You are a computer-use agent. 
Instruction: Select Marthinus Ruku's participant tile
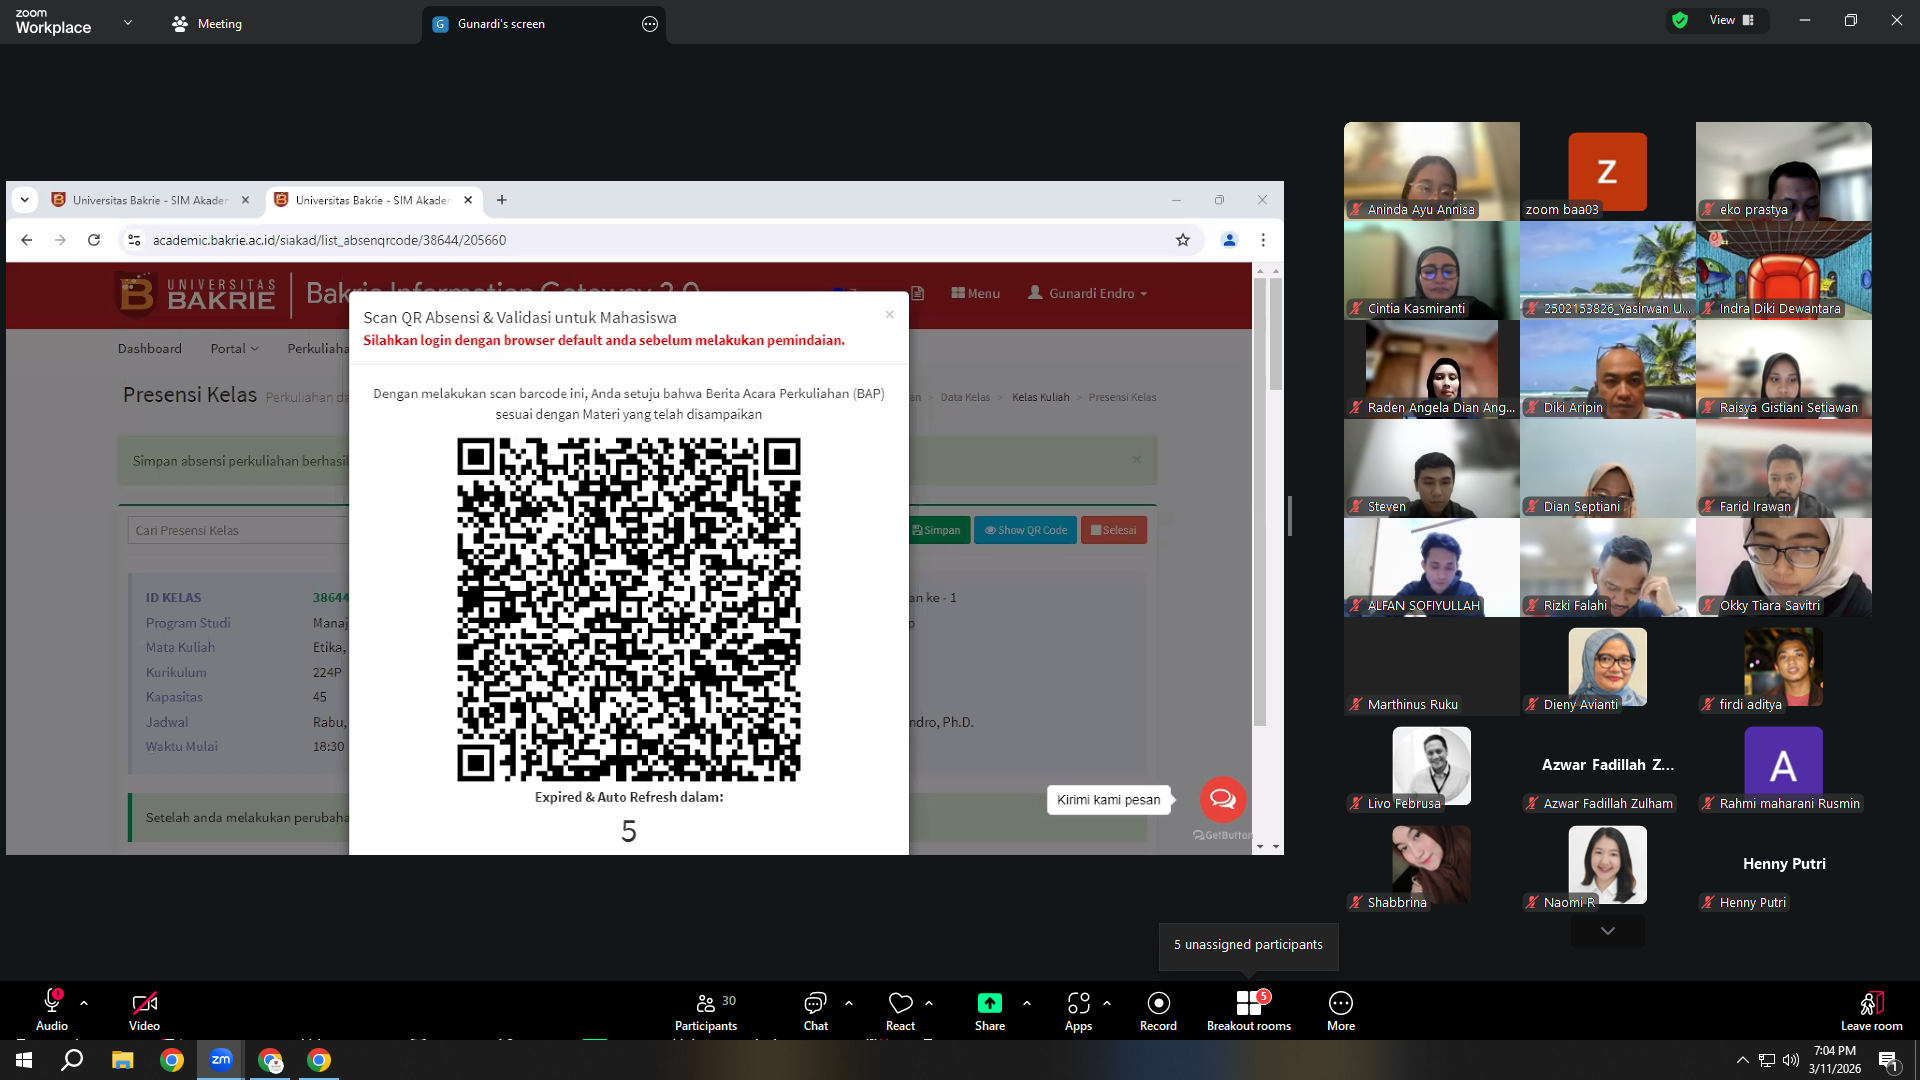point(1432,666)
